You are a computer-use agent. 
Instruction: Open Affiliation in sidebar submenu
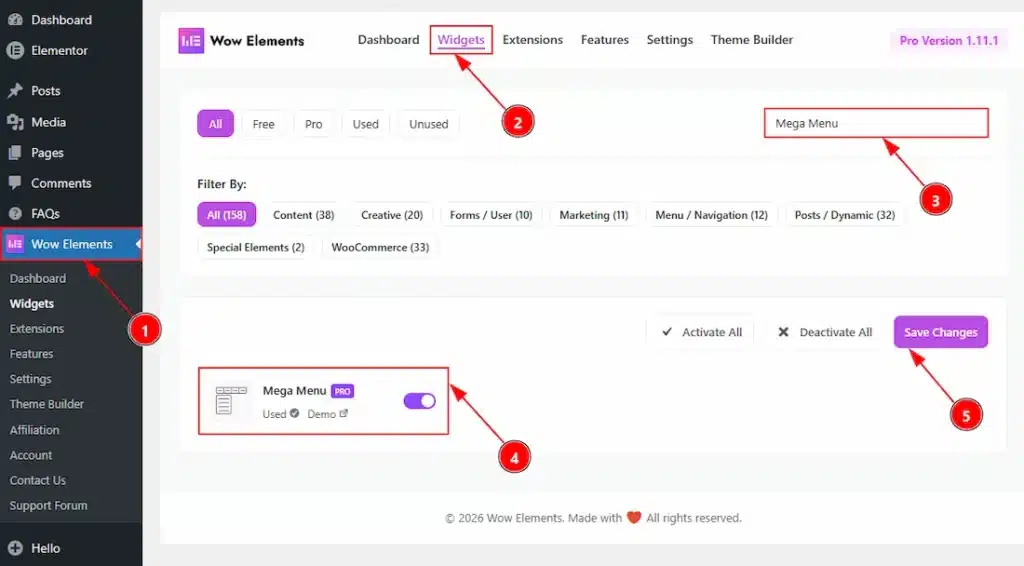tap(34, 430)
